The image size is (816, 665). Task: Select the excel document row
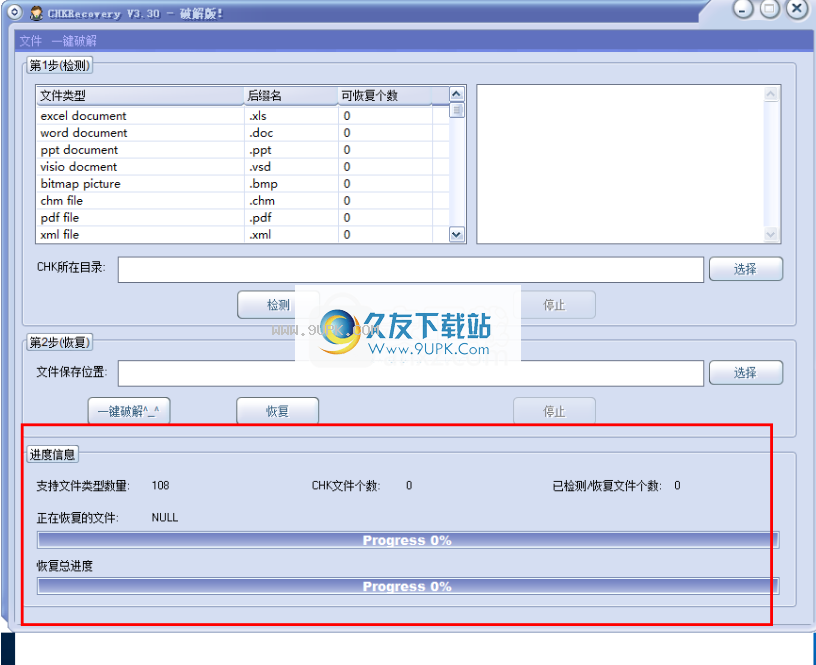coord(243,116)
